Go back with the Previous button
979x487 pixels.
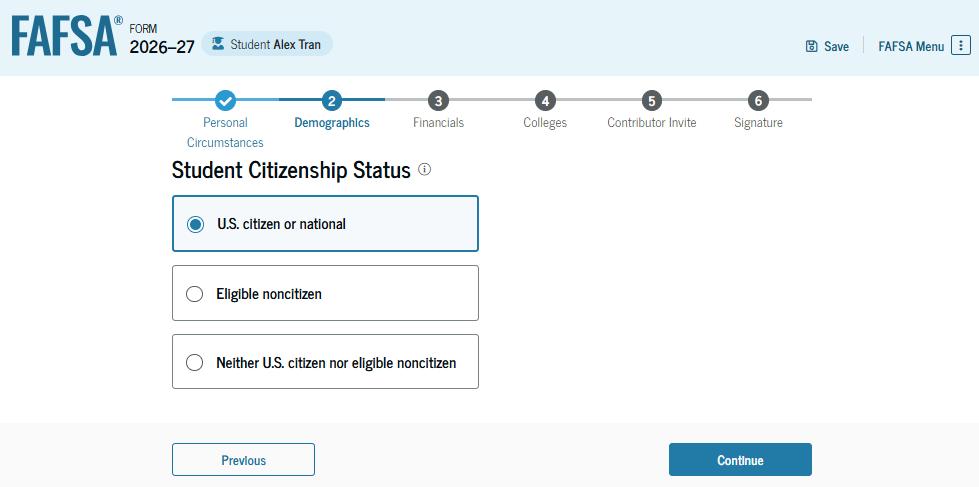pyautogui.click(x=243, y=460)
